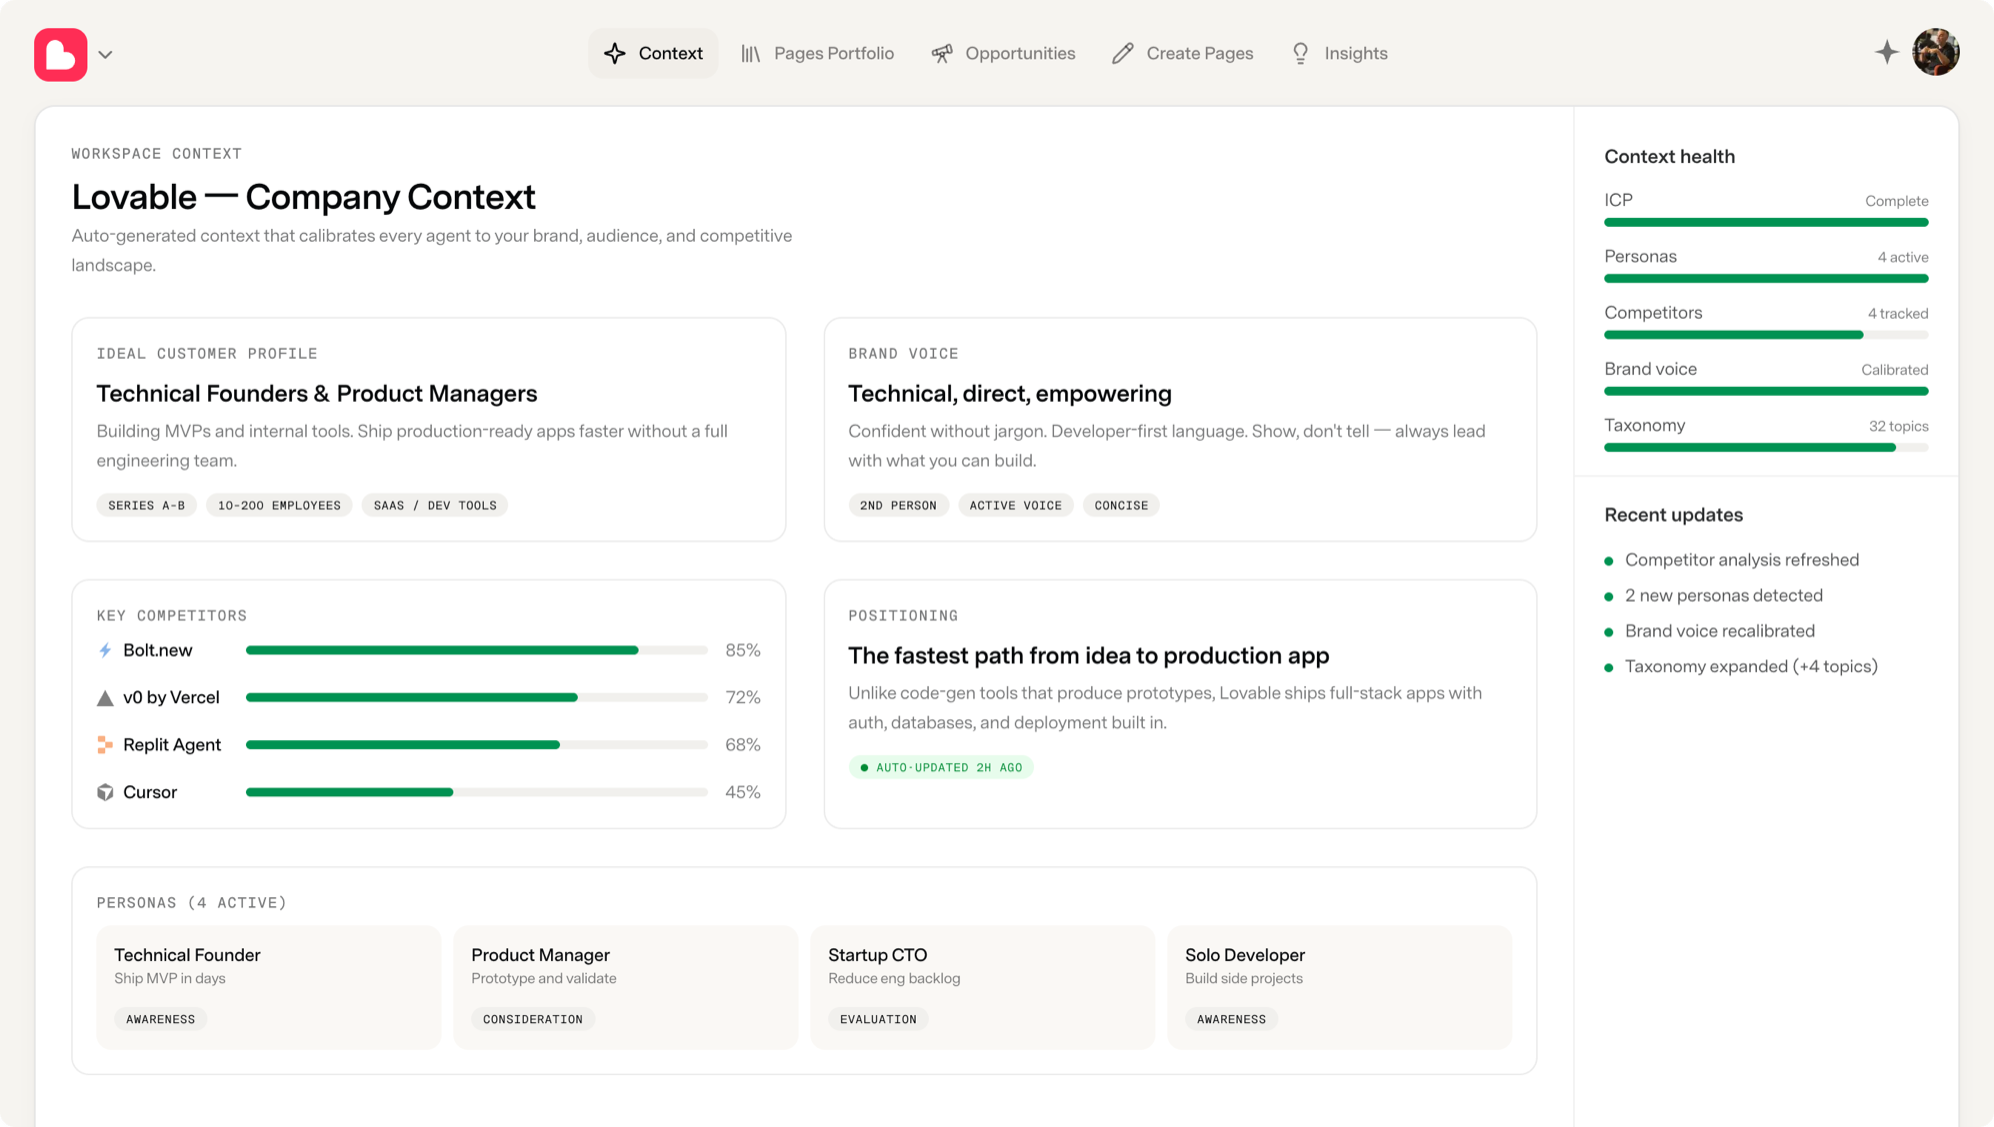Click the 10-200 EMPLOYEES tag
The height and width of the screenshot is (1127, 1994).
click(279, 505)
